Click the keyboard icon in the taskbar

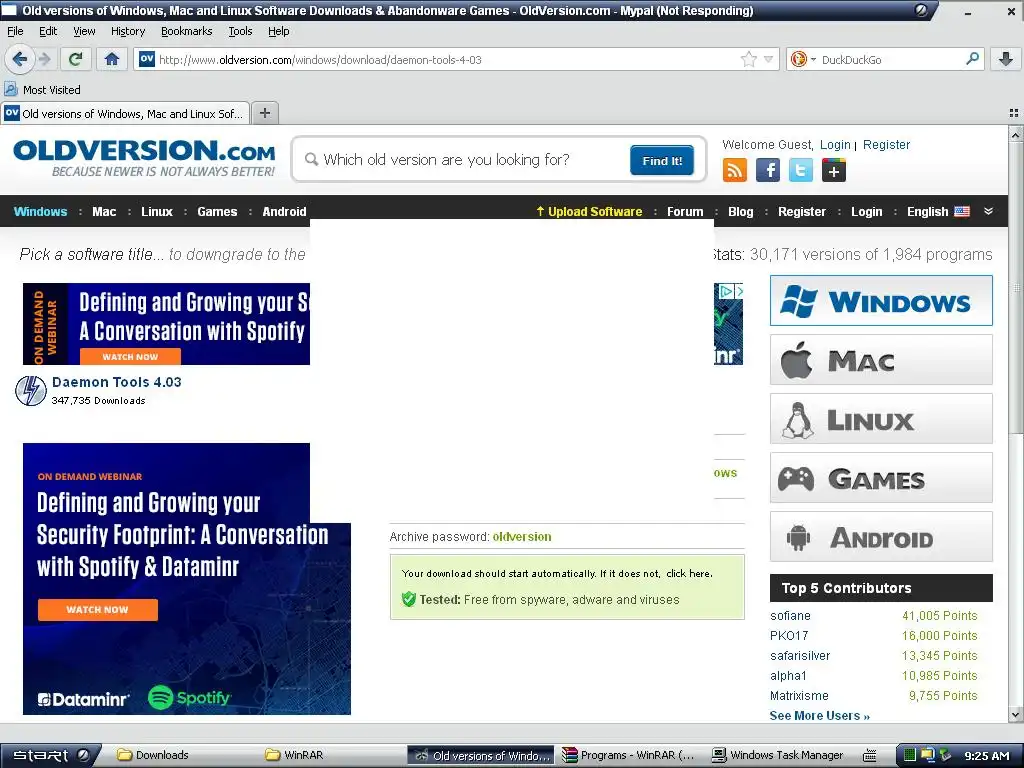click(x=869, y=756)
